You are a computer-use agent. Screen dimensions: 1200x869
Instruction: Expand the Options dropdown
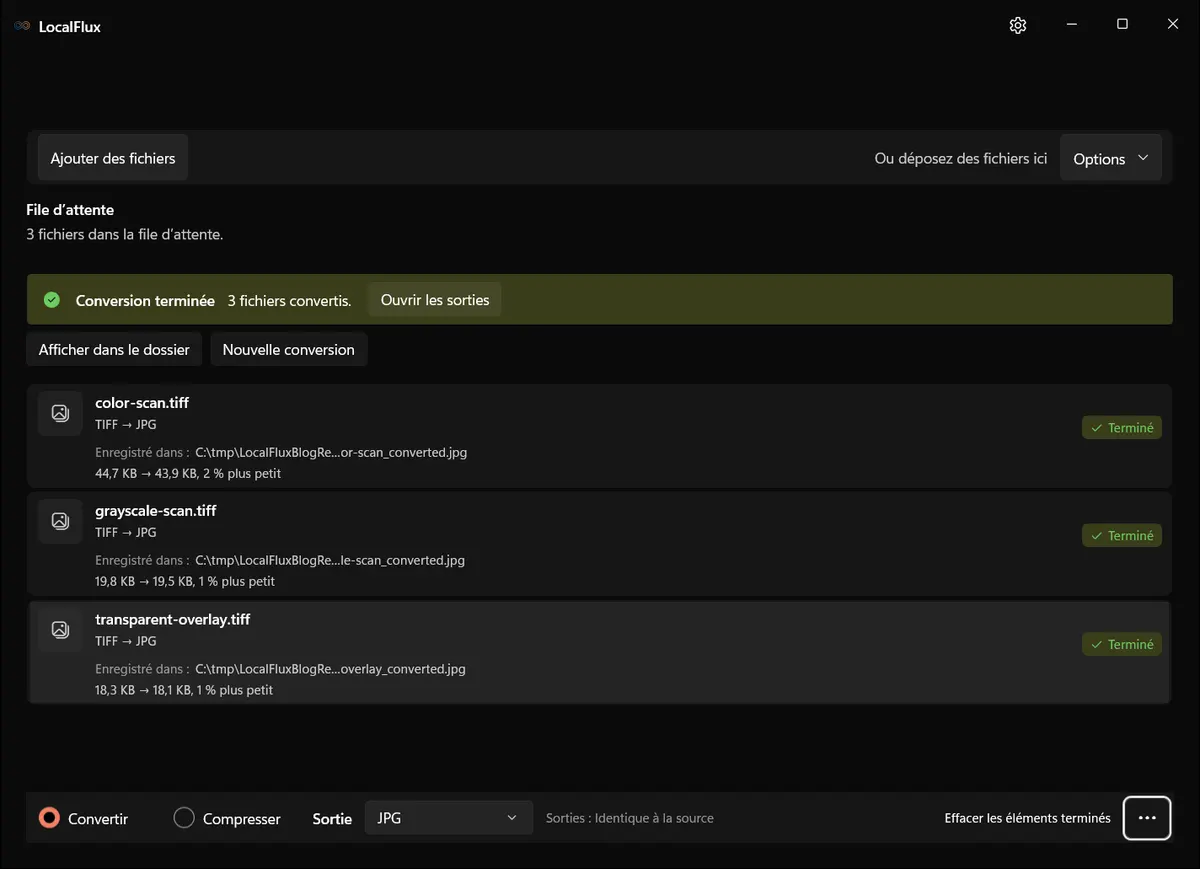(x=1111, y=158)
